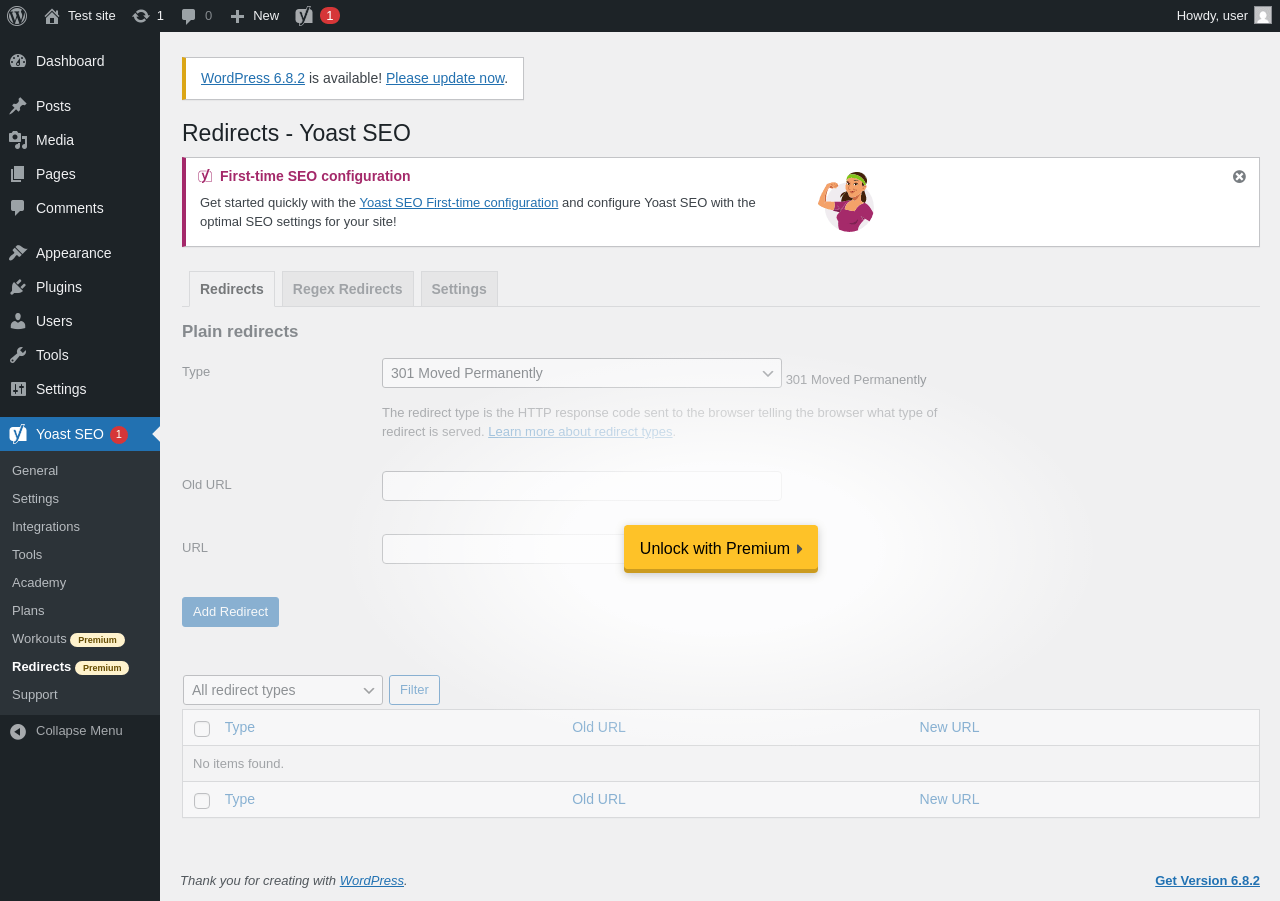Open Yoast icon in admin bar
The width and height of the screenshot is (1280, 901).
(304, 16)
